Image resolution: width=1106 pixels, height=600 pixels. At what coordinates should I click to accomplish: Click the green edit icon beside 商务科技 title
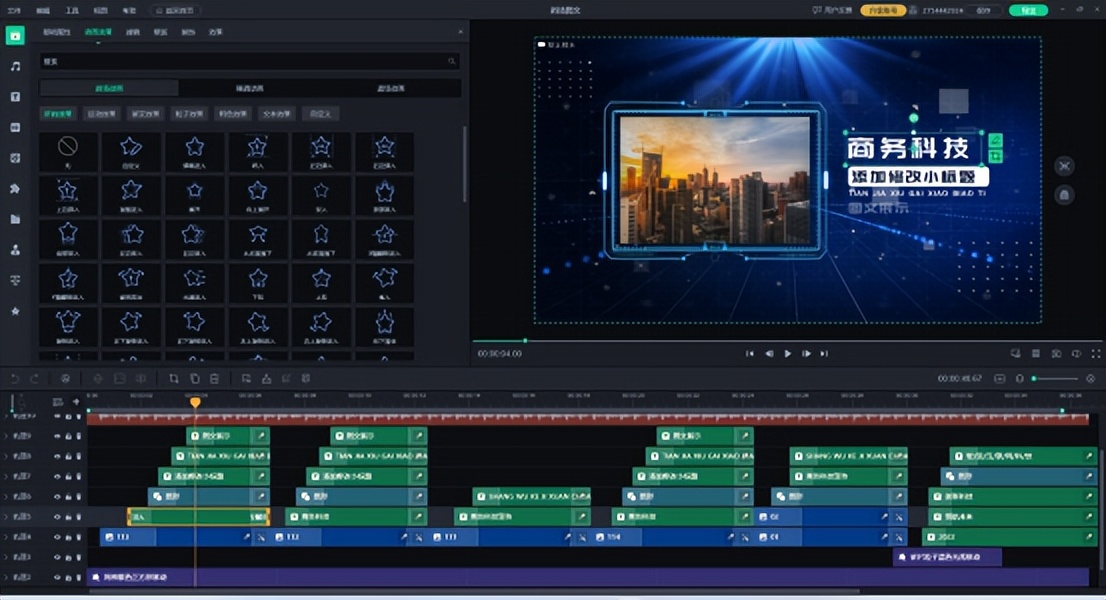[x=995, y=140]
